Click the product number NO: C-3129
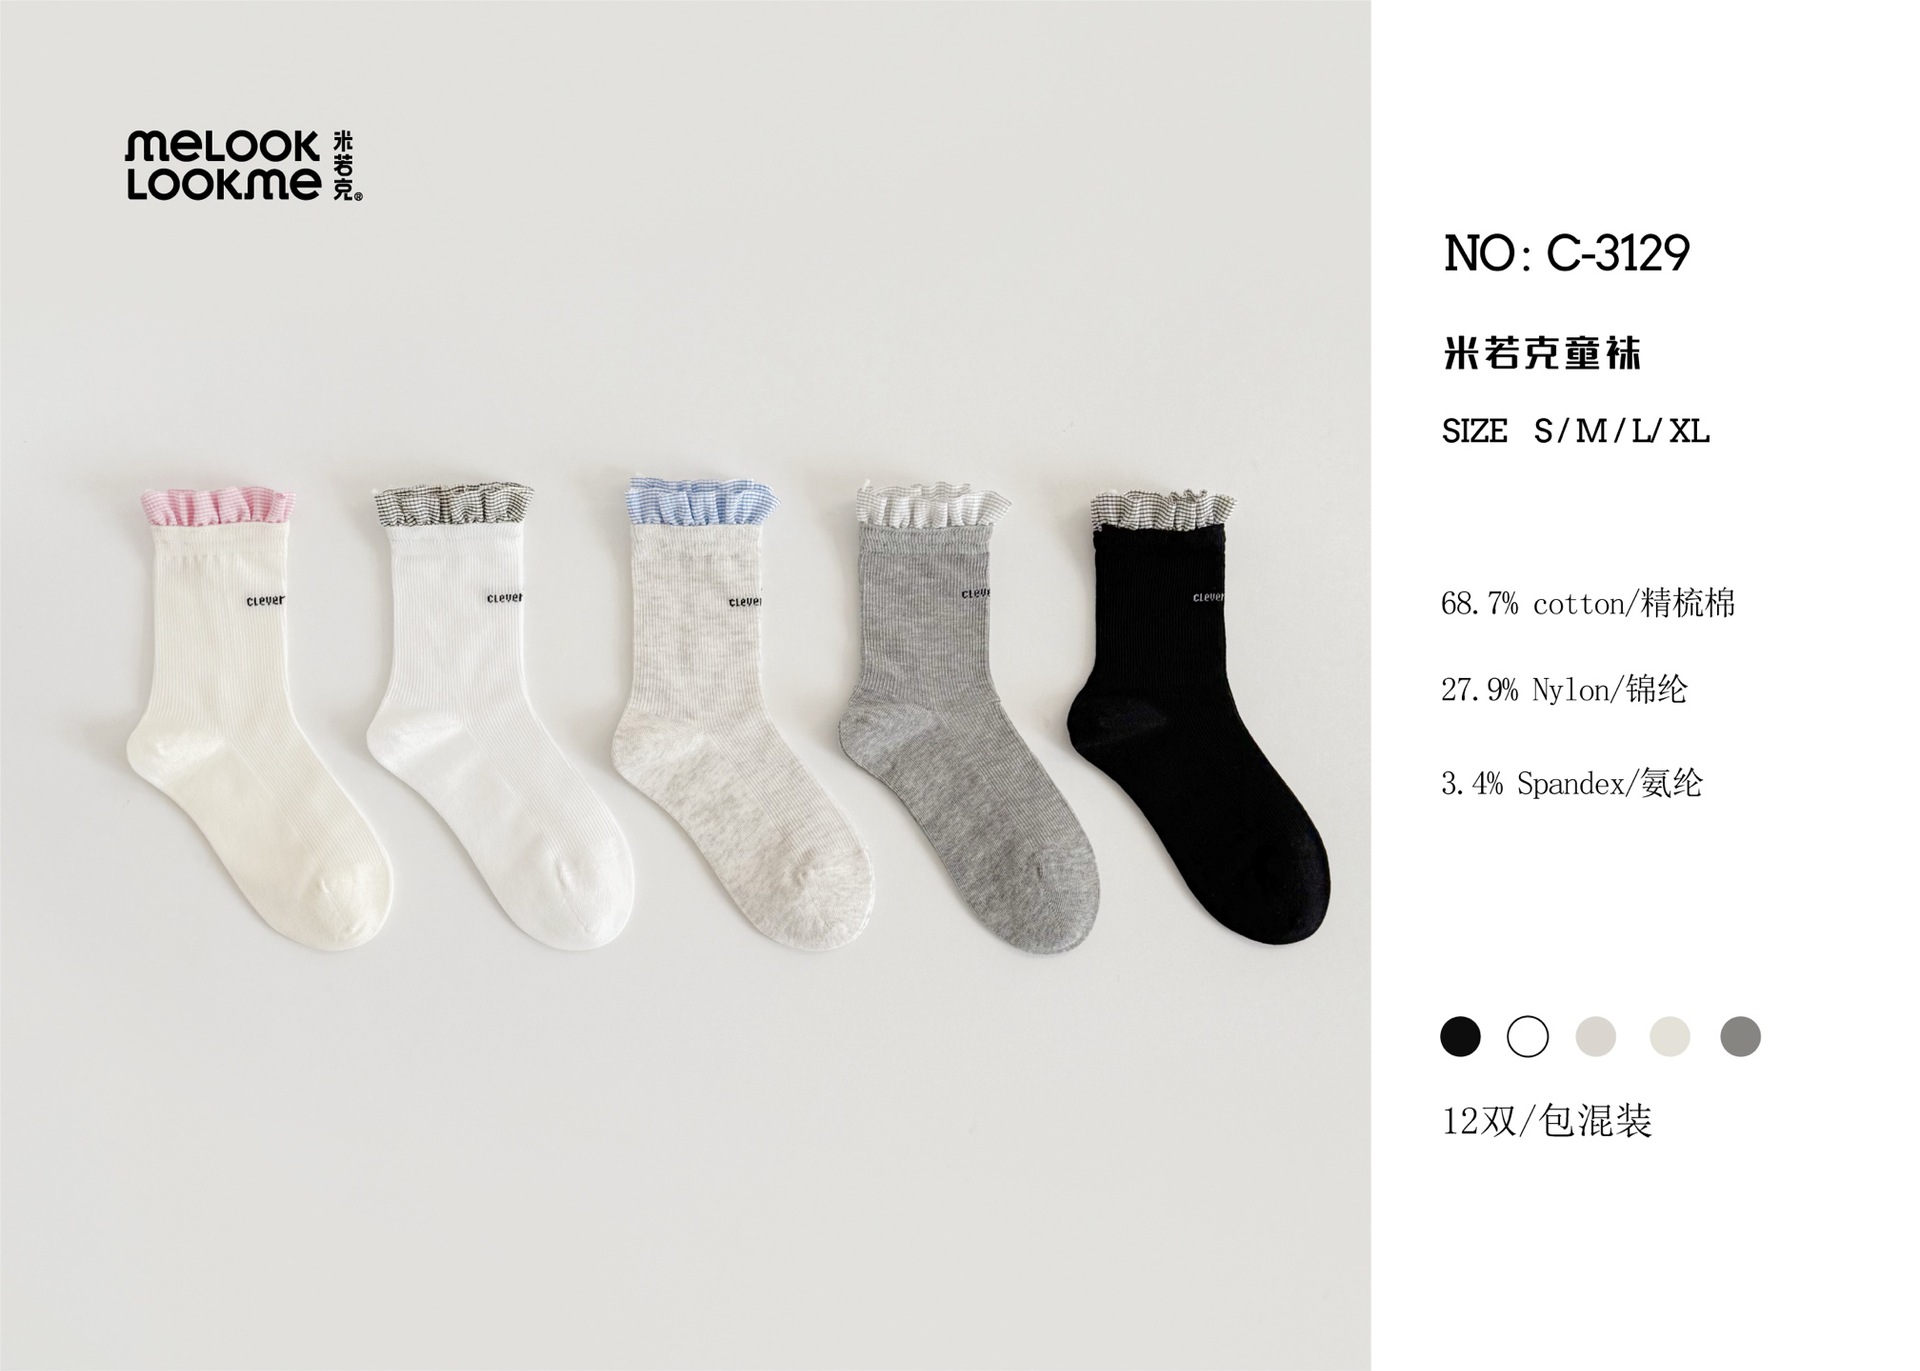The width and height of the screenshot is (1920, 1371). tap(1566, 253)
